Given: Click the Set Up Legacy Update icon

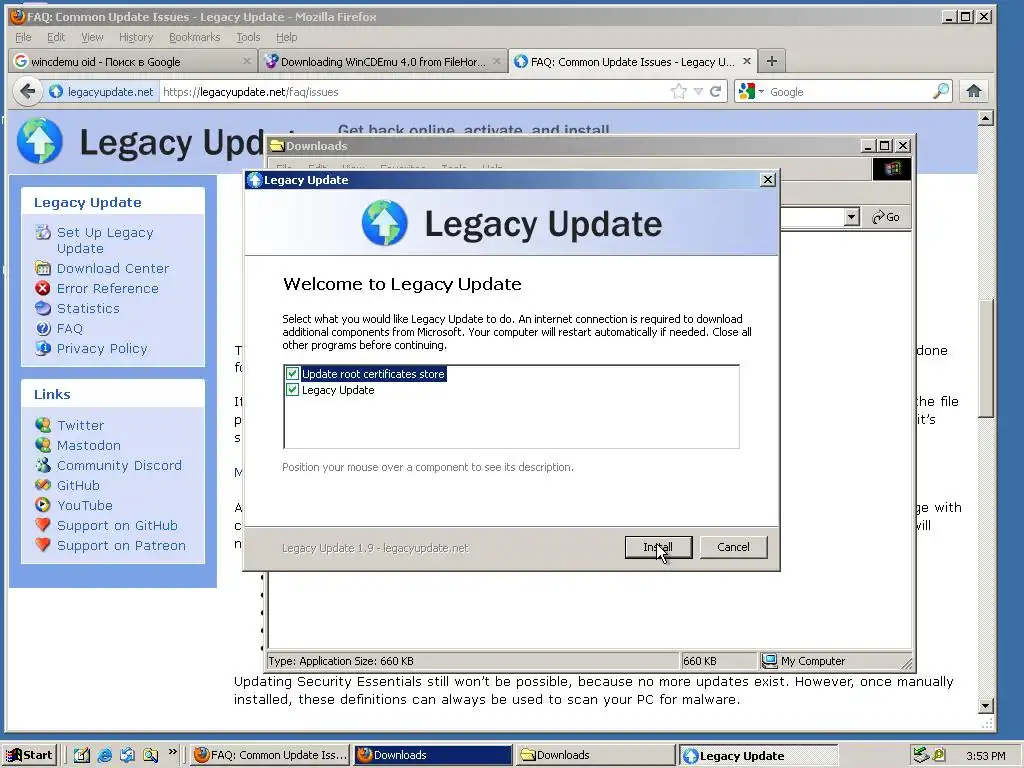Looking at the screenshot, I should pyautogui.click(x=43, y=232).
